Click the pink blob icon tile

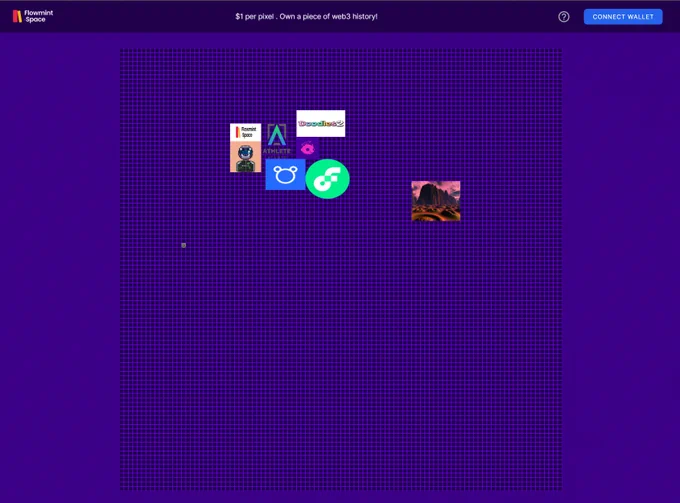307,149
